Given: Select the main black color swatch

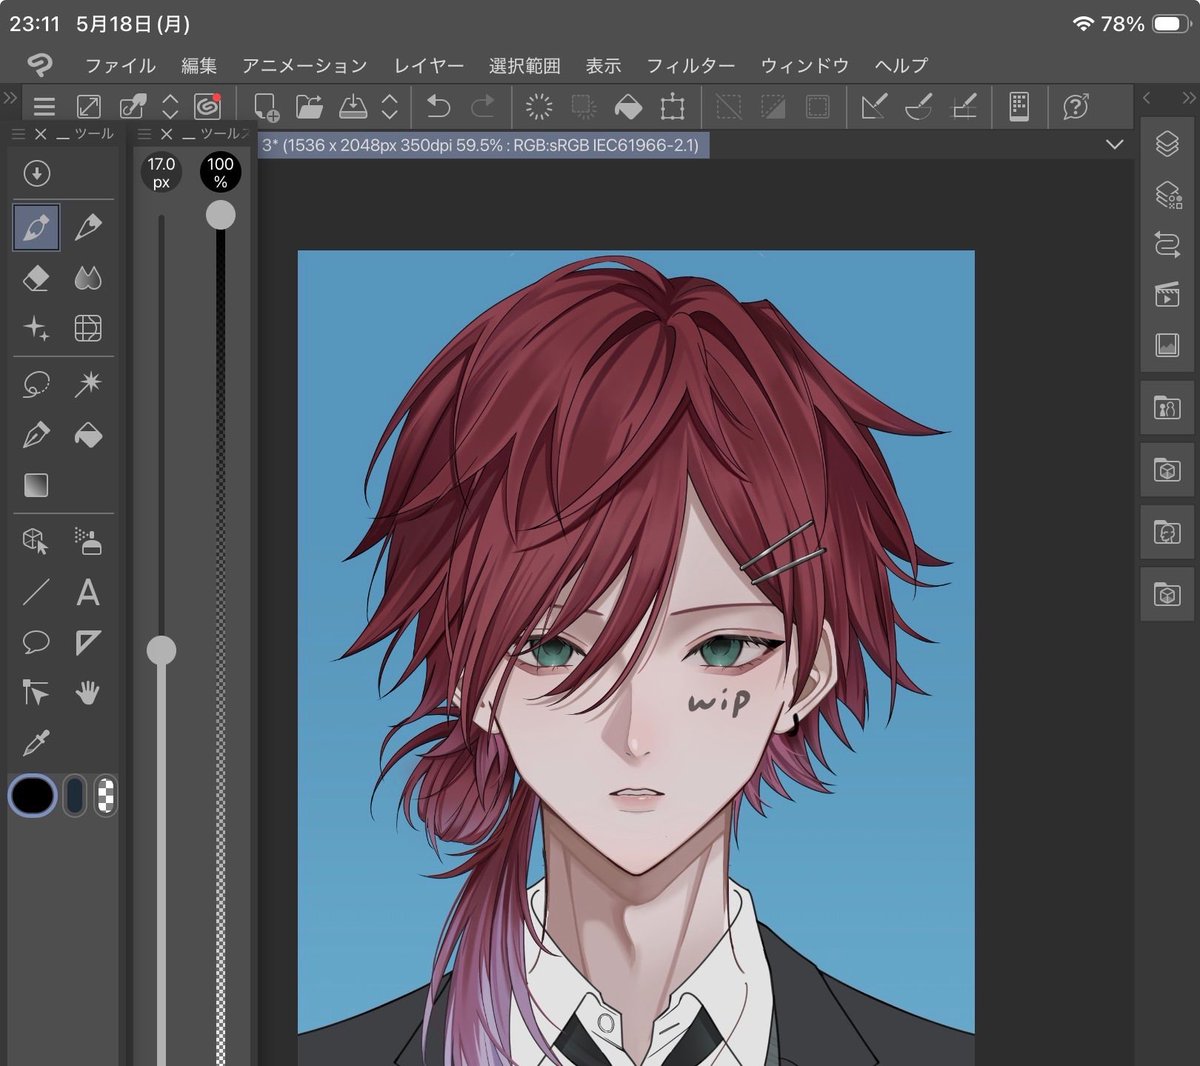Looking at the screenshot, I should (33, 796).
